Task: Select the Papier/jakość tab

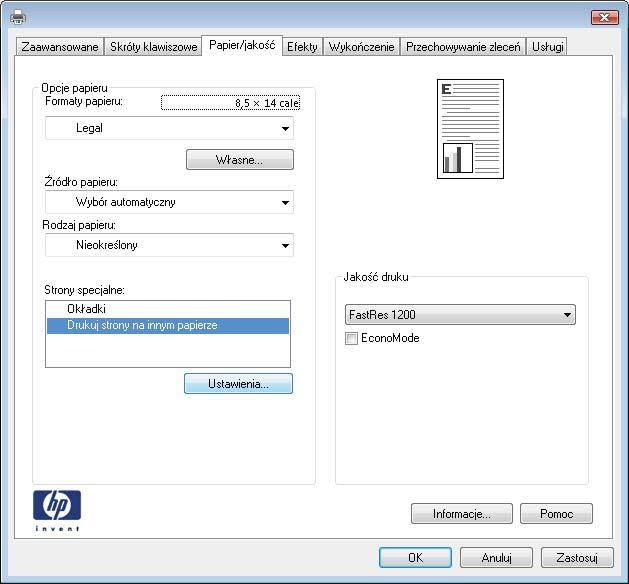Action: [x=242, y=45]
